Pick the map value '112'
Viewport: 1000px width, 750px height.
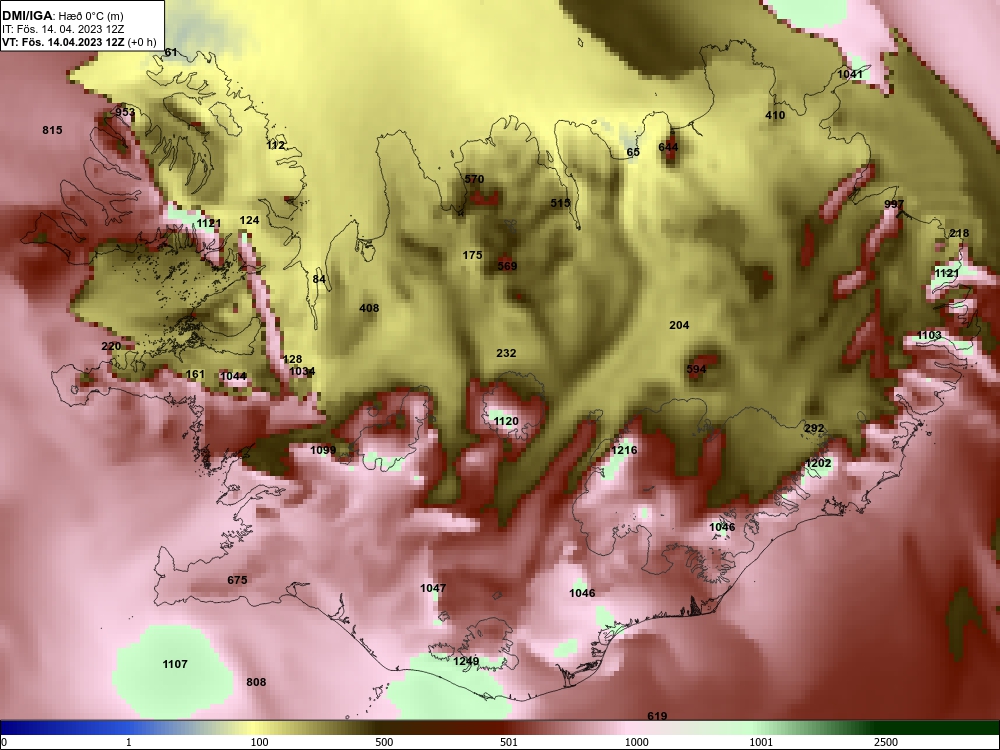276,145
